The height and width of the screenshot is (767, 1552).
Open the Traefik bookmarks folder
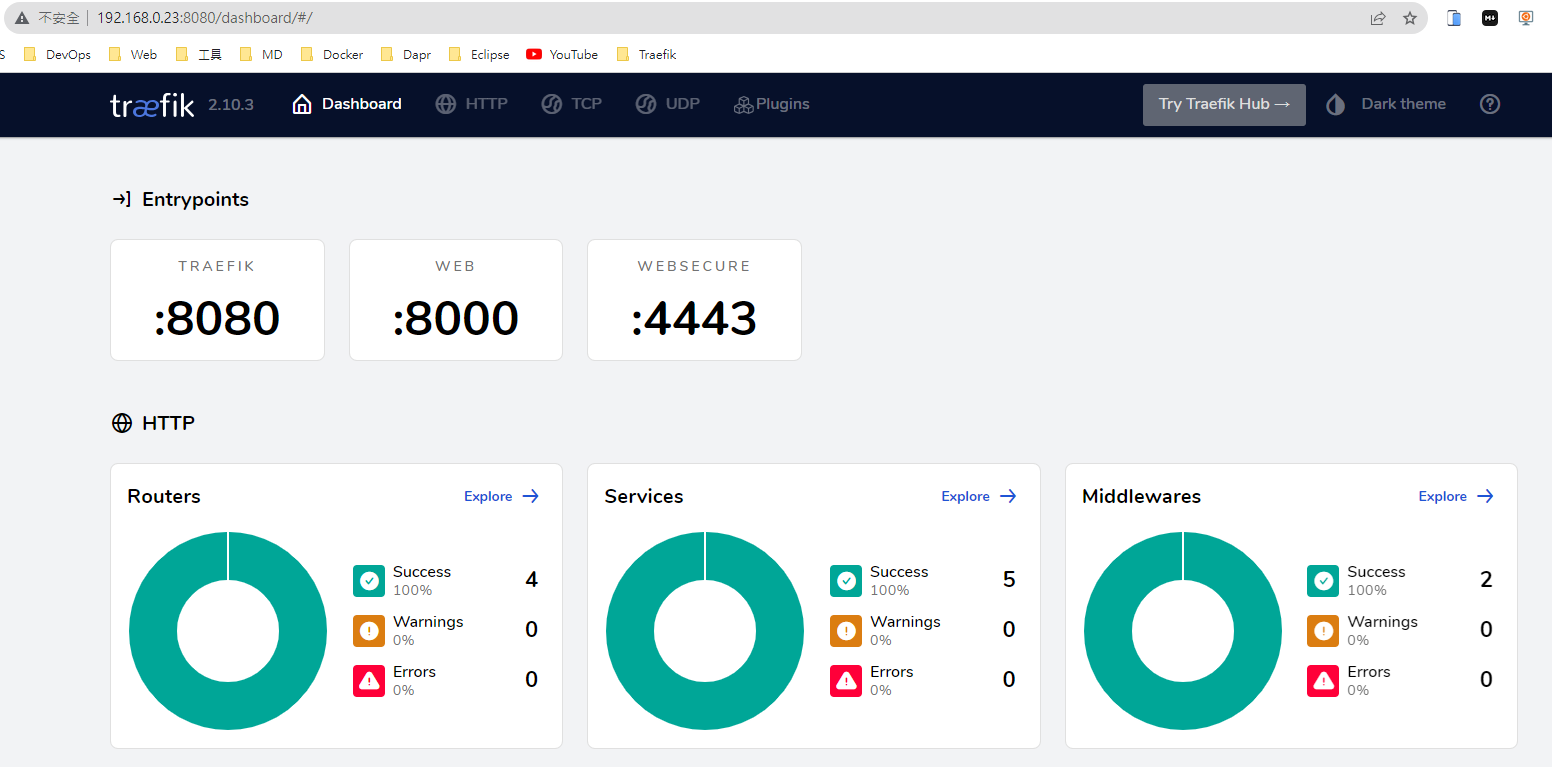(x=647, y=55)
